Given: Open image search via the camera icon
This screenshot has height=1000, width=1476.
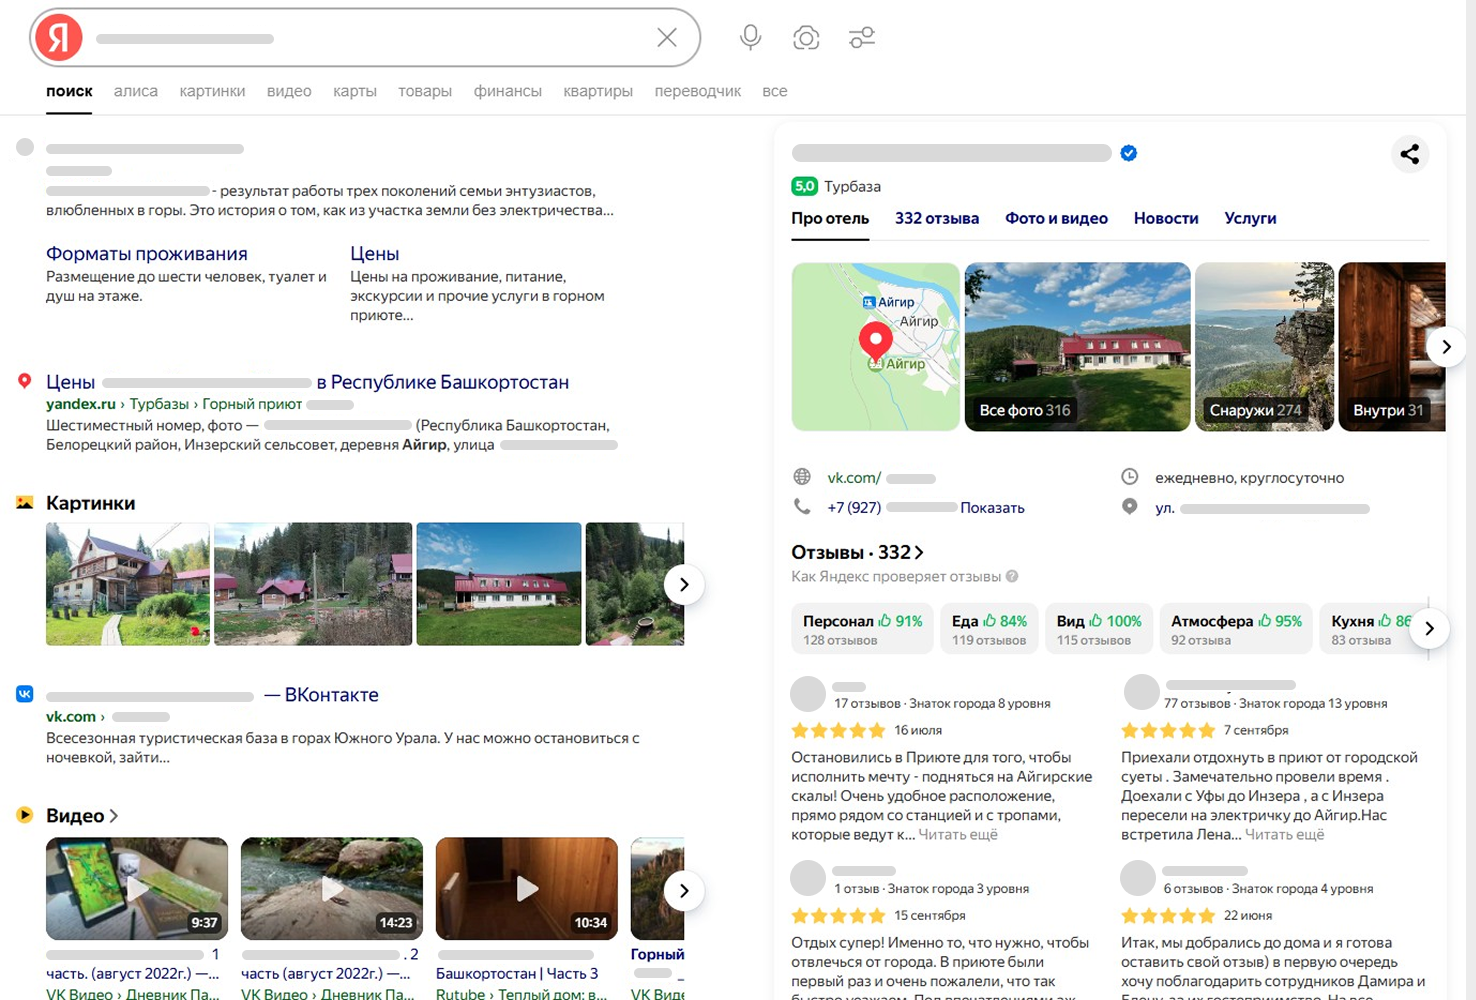Looking at the screenshot, I should tap(806, 38).
